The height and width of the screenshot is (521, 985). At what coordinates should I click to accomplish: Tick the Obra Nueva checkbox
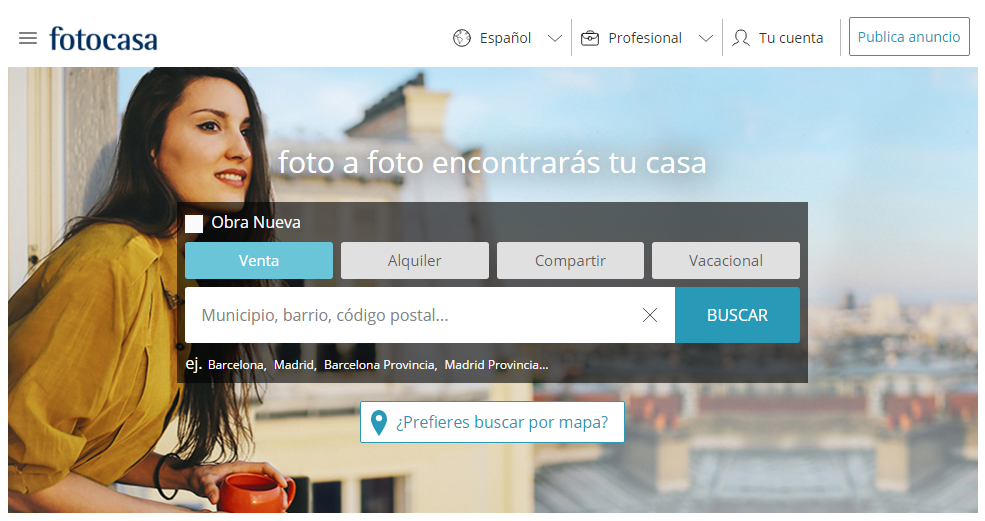pos(194,224)
